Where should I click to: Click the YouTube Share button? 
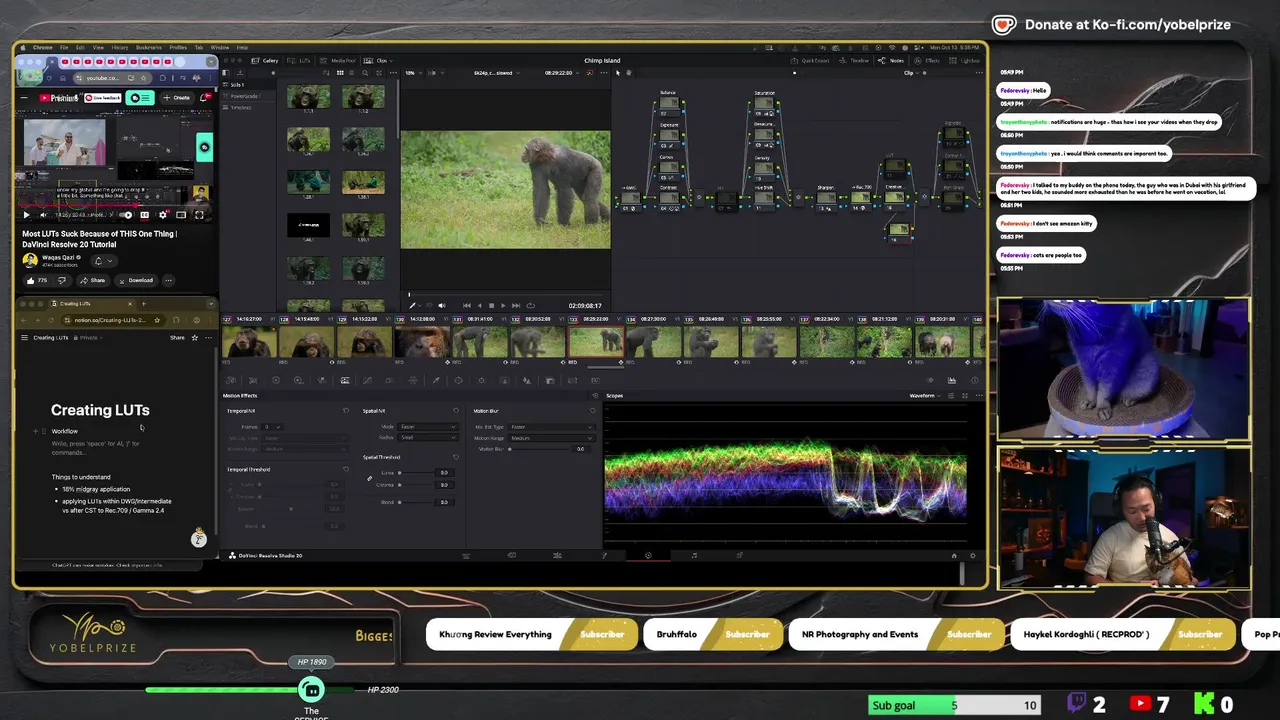pyautogui.click(x=93, y=280)
